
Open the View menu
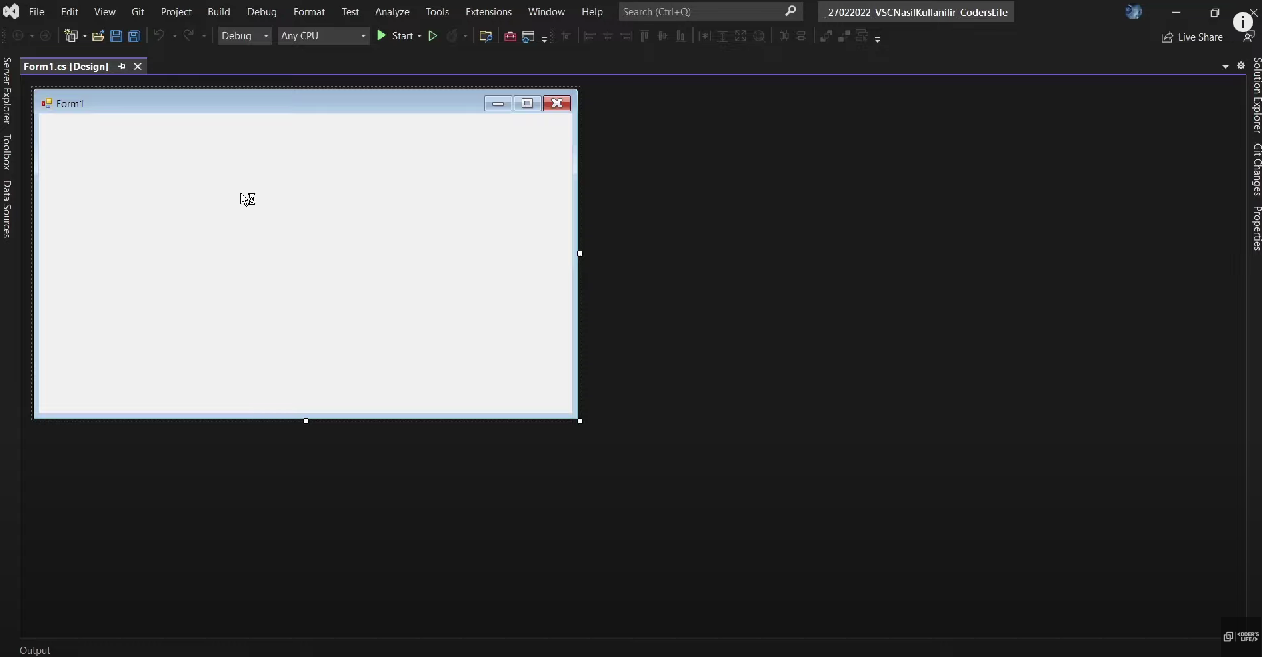point(105,12)
